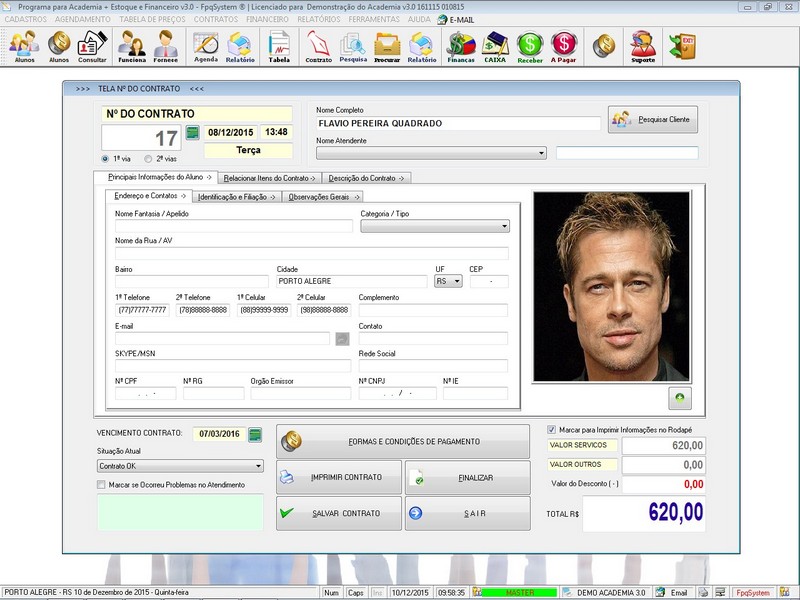
Task: Switch to Descrição do Contrato tab
Action: tap(366, 178)
